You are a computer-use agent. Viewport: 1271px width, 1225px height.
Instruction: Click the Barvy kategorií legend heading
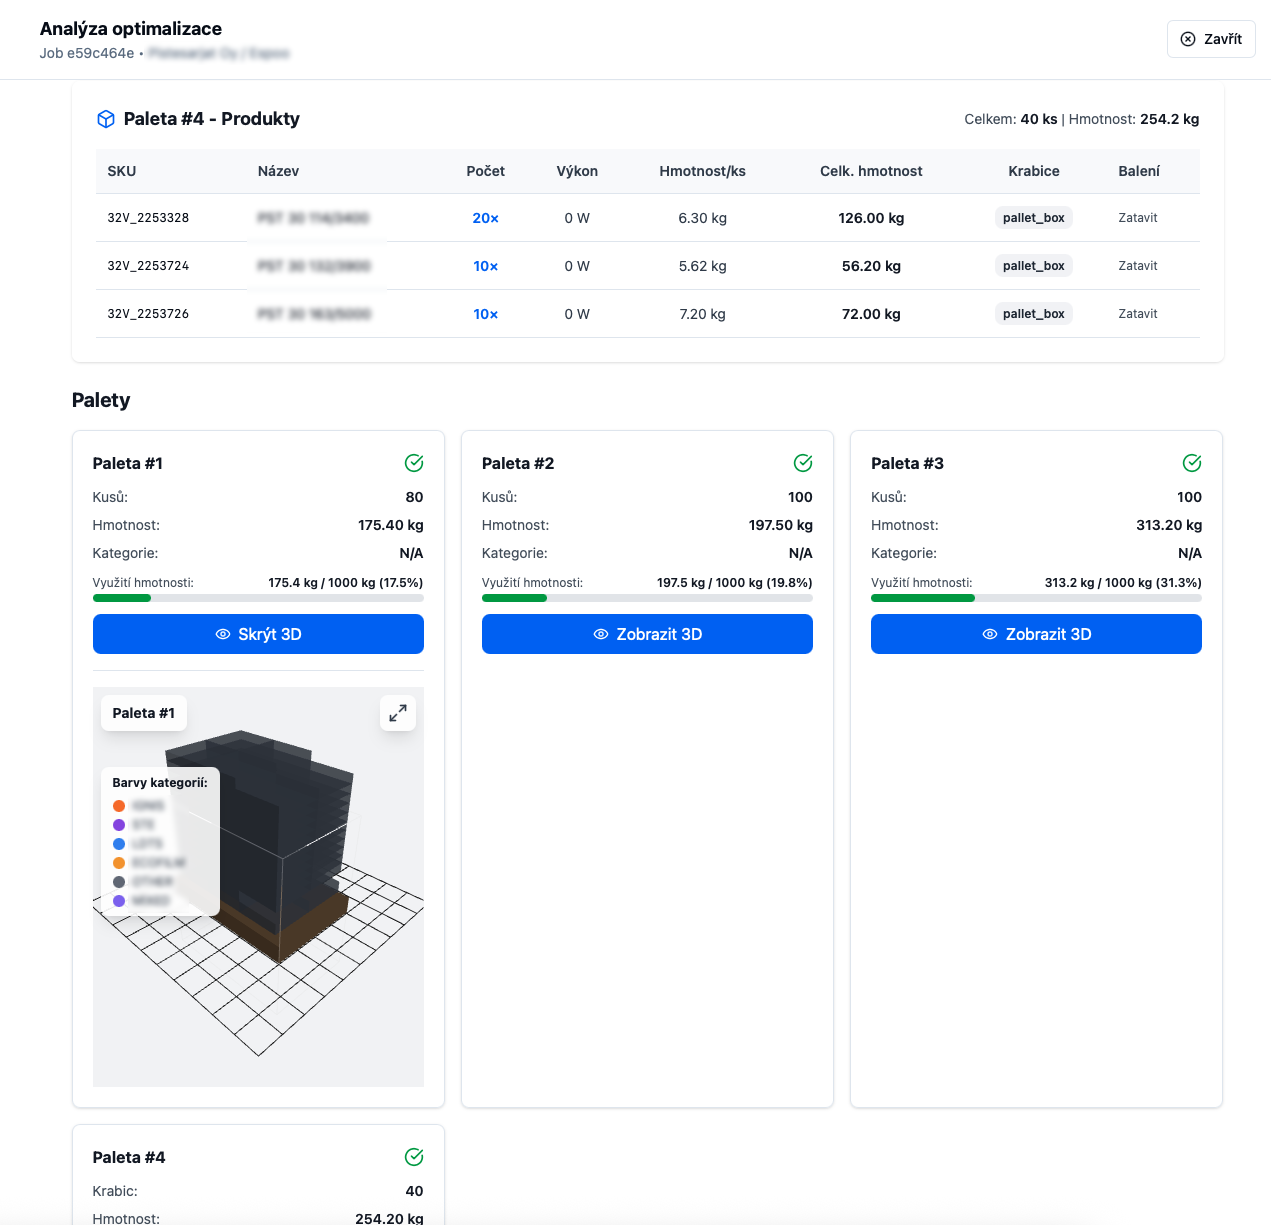click(x=160, y=783)
